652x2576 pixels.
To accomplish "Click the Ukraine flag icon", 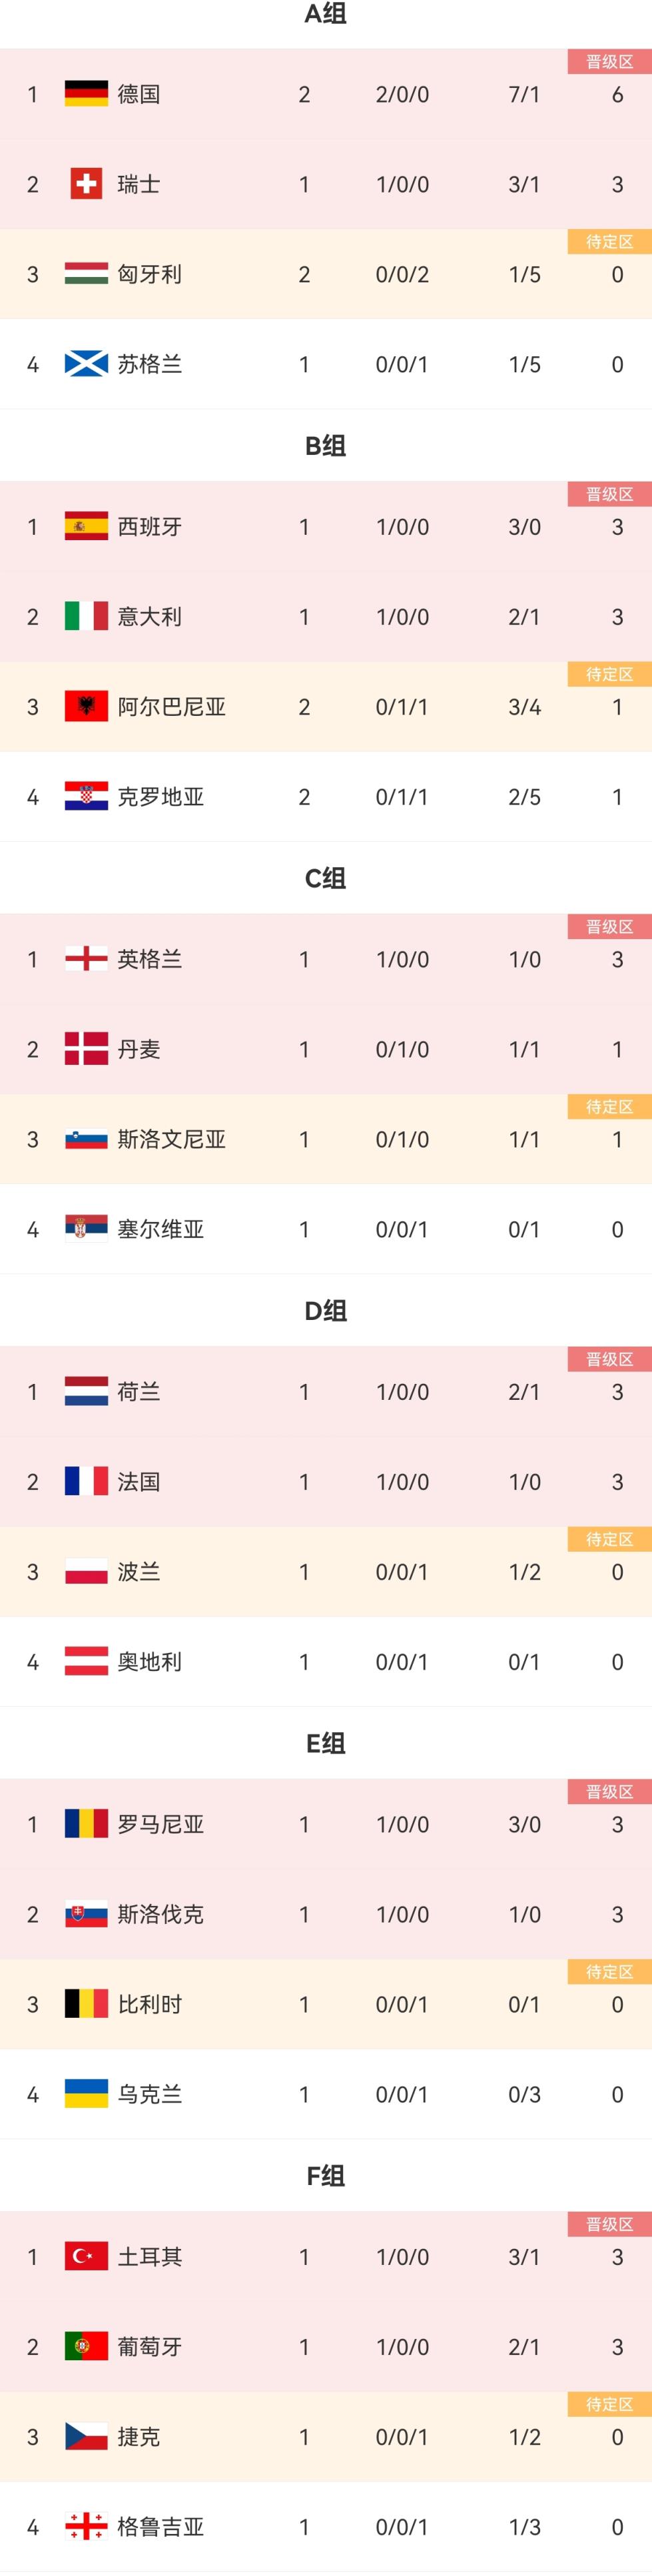I will 86,2094.
